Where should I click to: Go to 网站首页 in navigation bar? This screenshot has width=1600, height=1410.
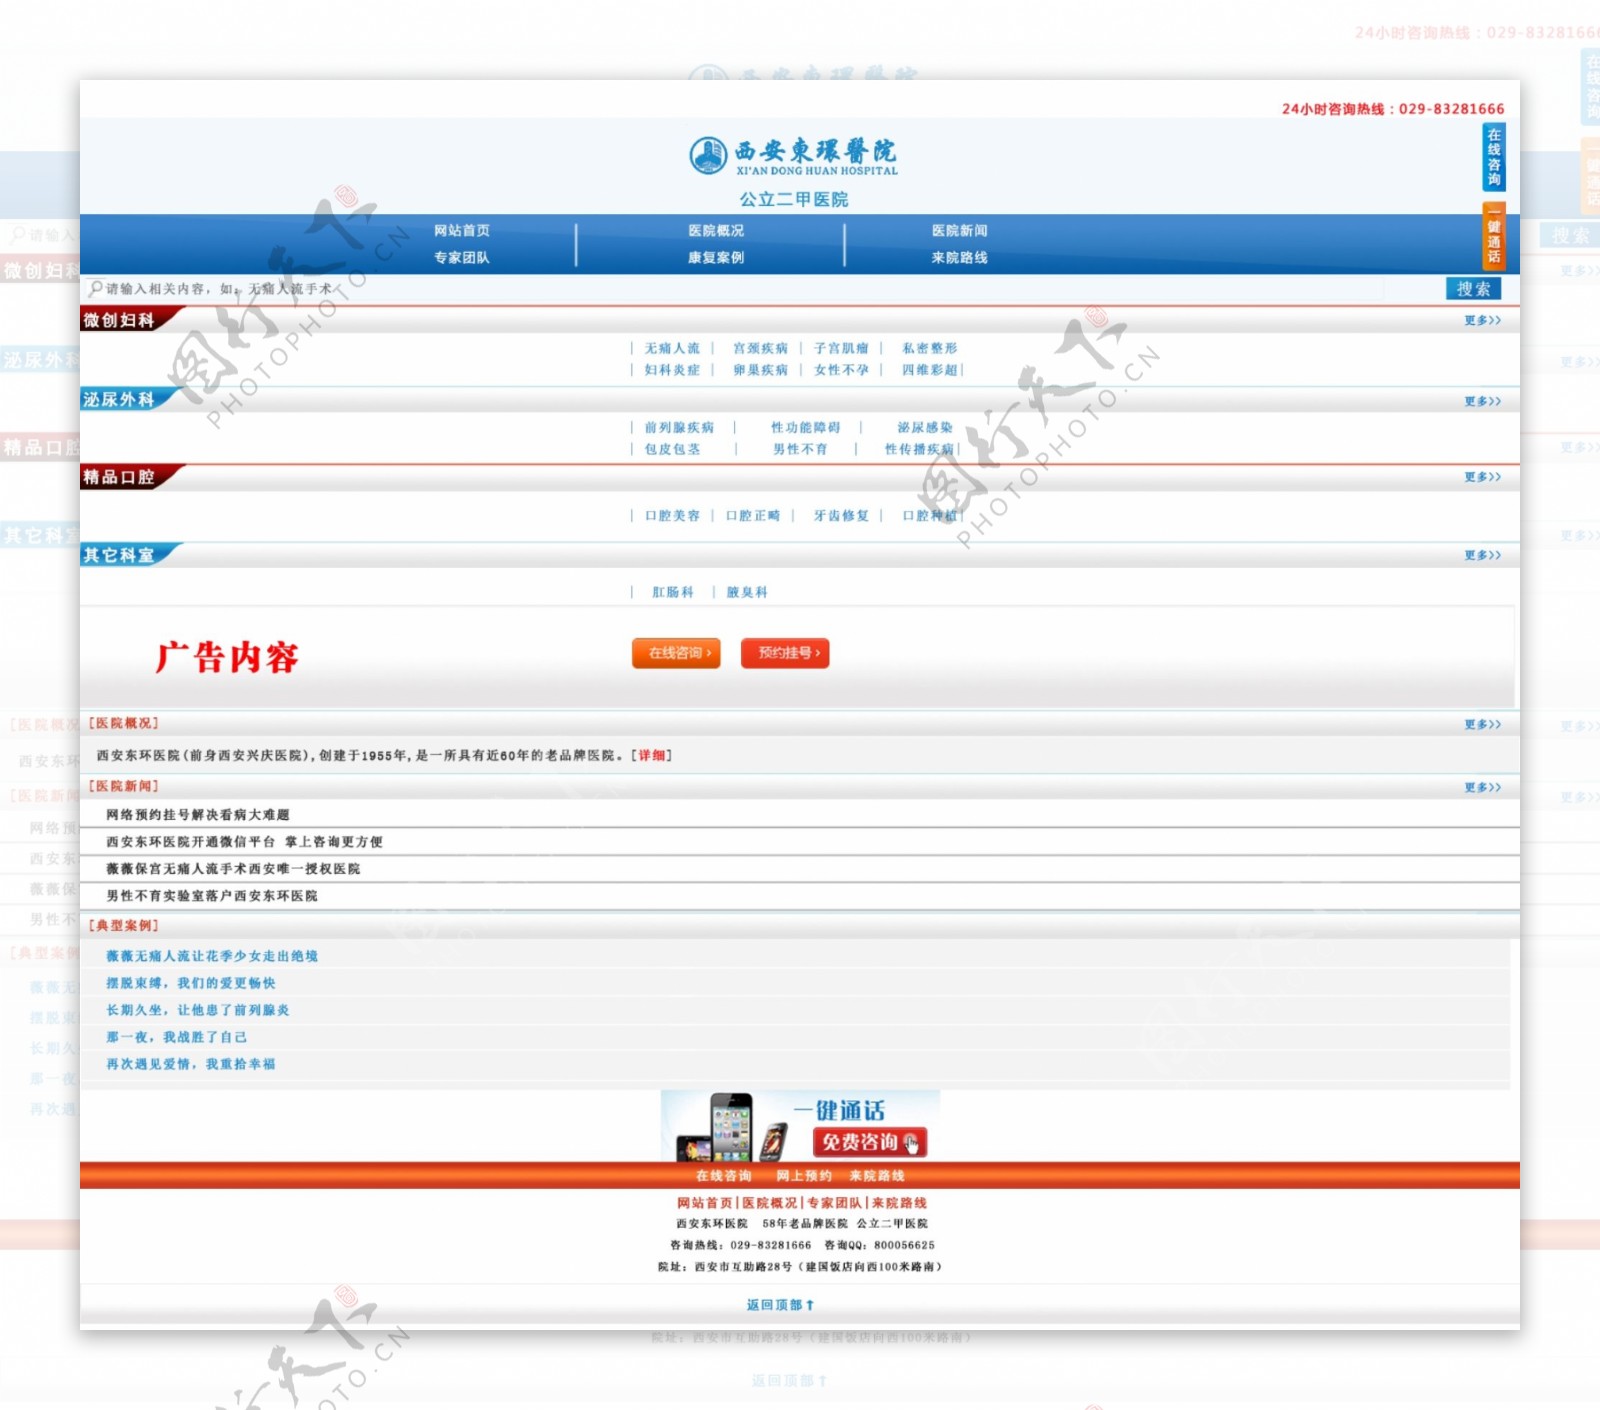point(462,230)
